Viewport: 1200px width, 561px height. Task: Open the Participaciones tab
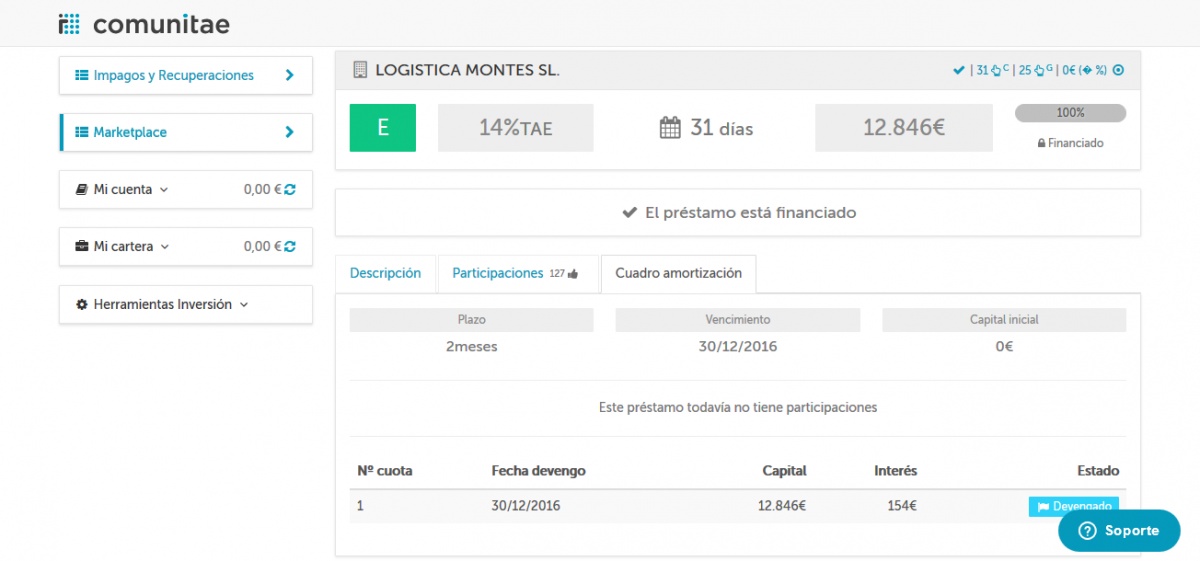point(498,273)
